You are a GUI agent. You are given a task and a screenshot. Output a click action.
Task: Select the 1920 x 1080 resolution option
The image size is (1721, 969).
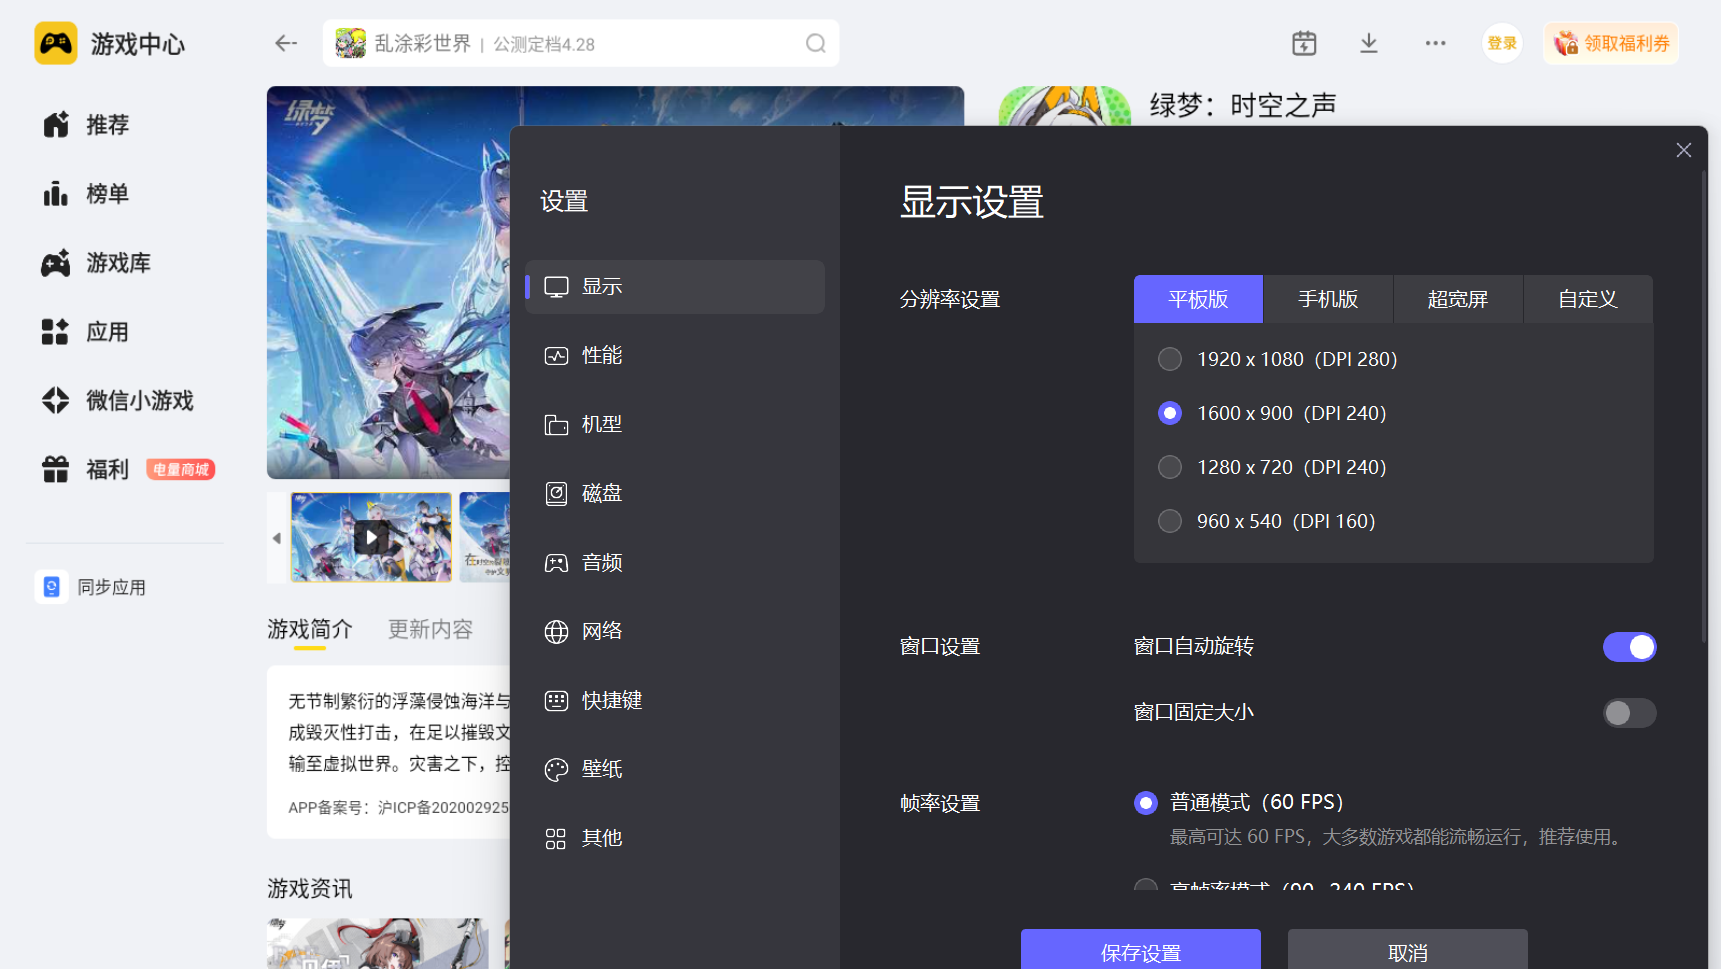tap(1170, 359)
